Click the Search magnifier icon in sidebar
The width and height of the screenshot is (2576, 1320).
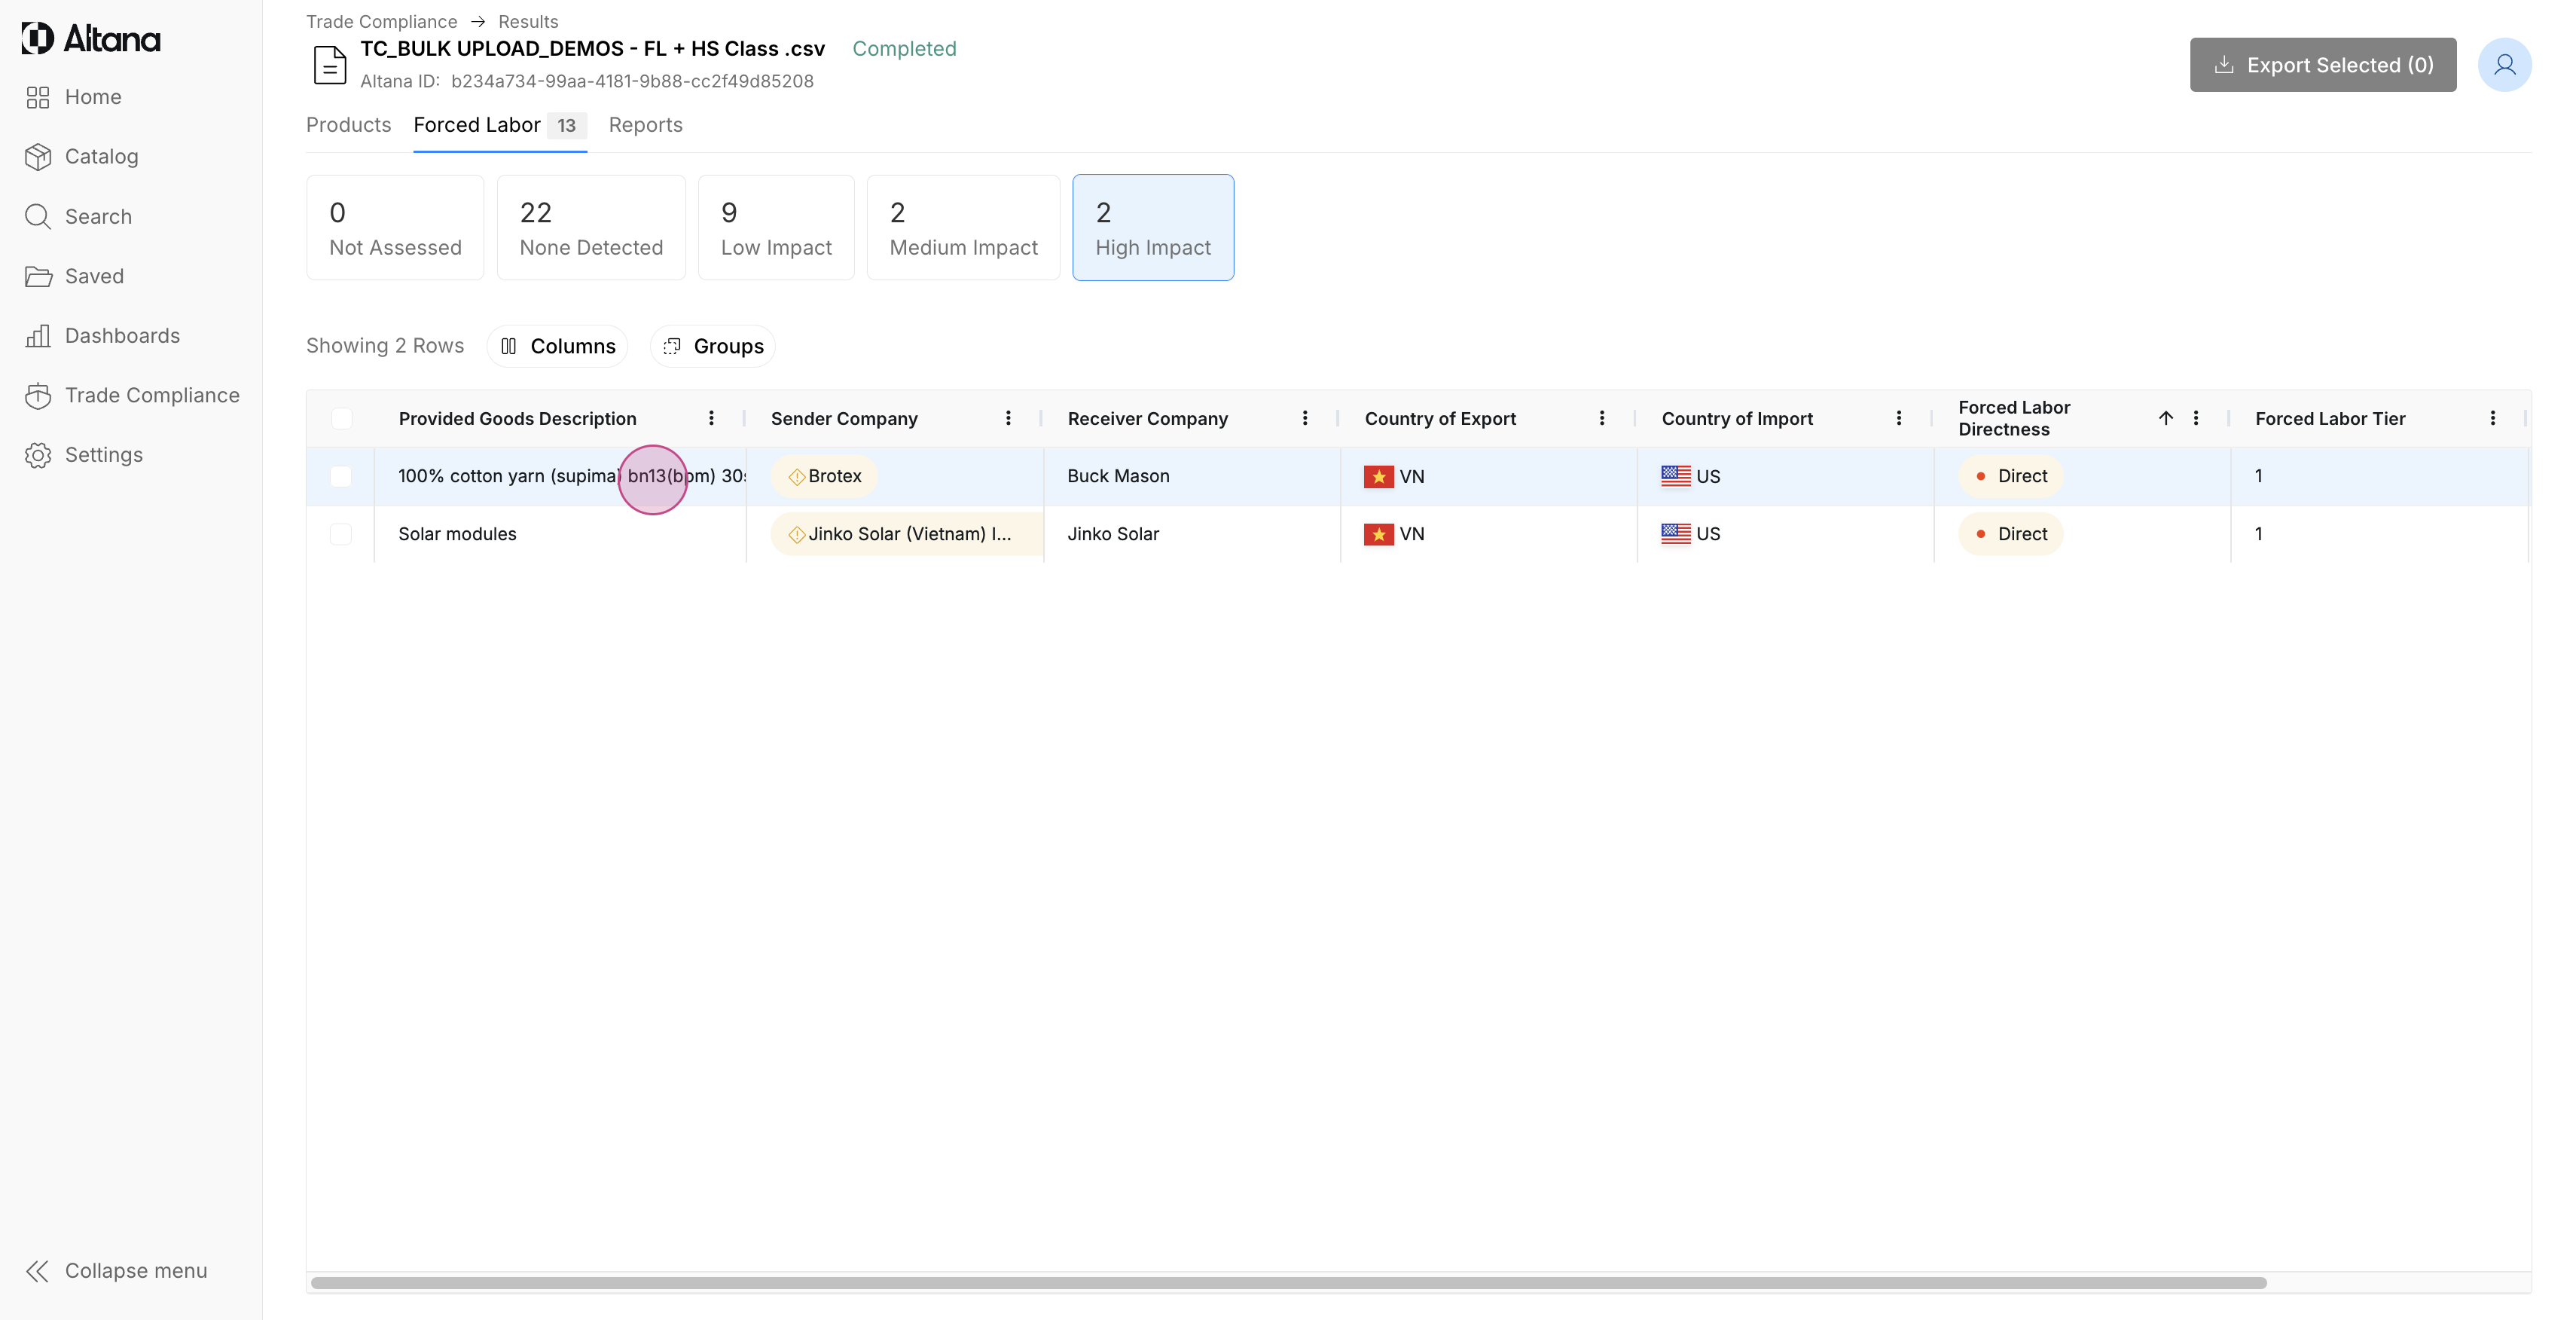(x=38, y=217)
